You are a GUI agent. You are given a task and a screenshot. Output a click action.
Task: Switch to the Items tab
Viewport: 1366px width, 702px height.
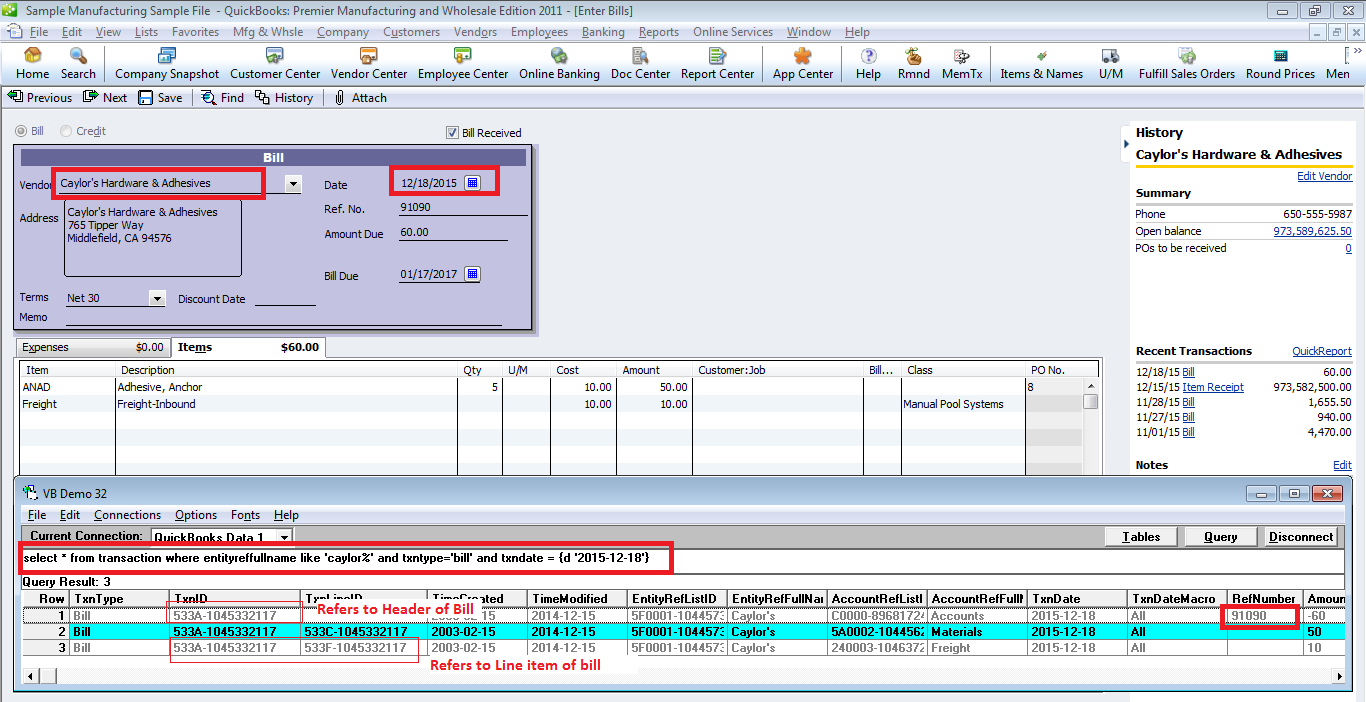coord(248,348)
